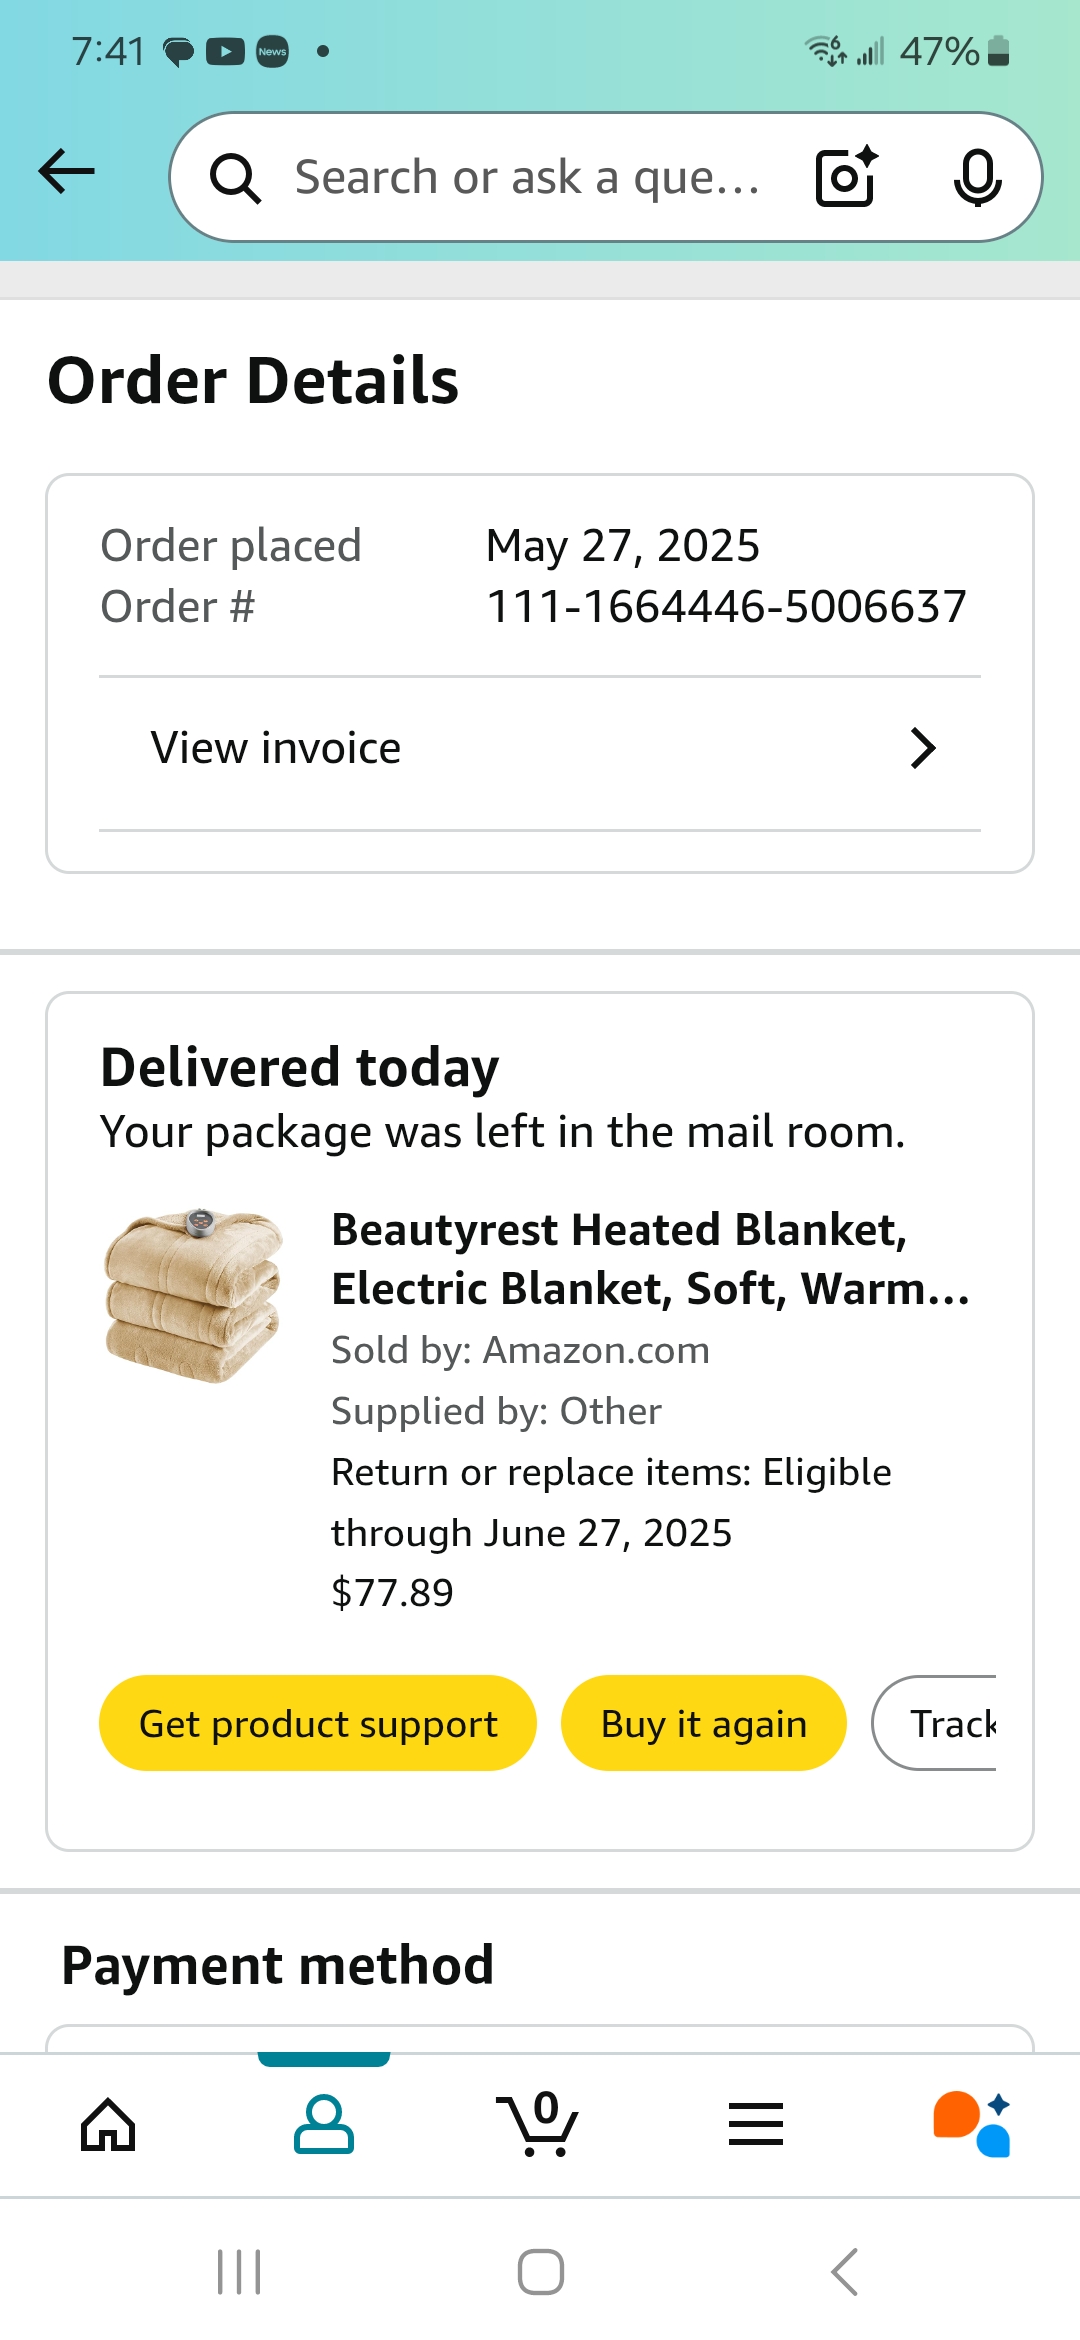Click Get product support button

pos(318,1723)
